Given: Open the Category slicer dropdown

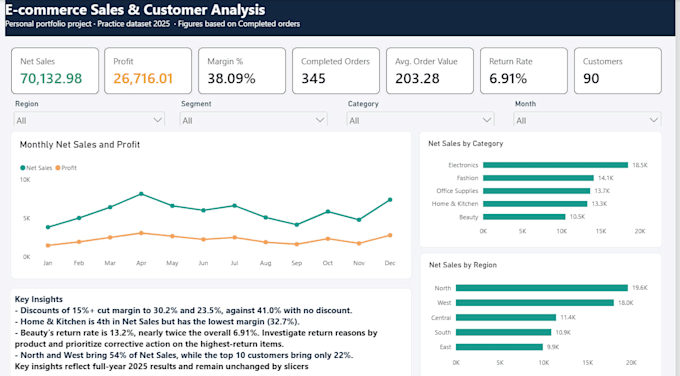Looking at the screenshot, I should tap(420, 120).
